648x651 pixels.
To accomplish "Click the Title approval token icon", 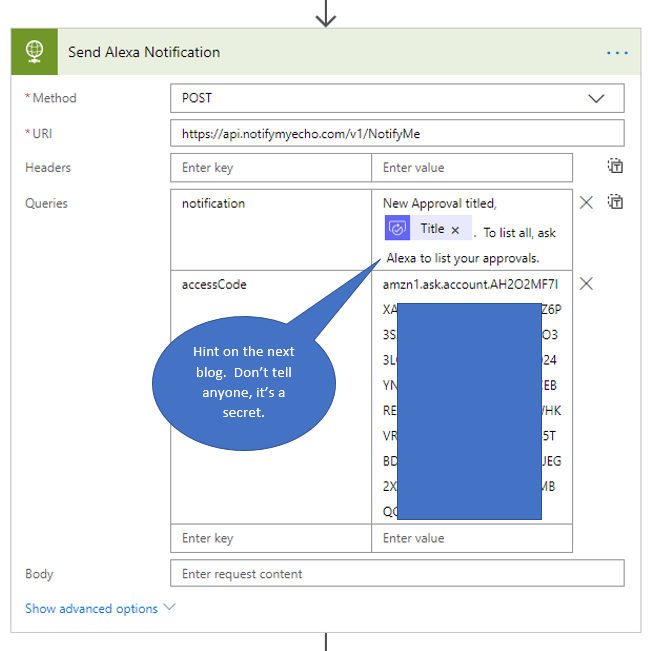I will pos(397,228).
